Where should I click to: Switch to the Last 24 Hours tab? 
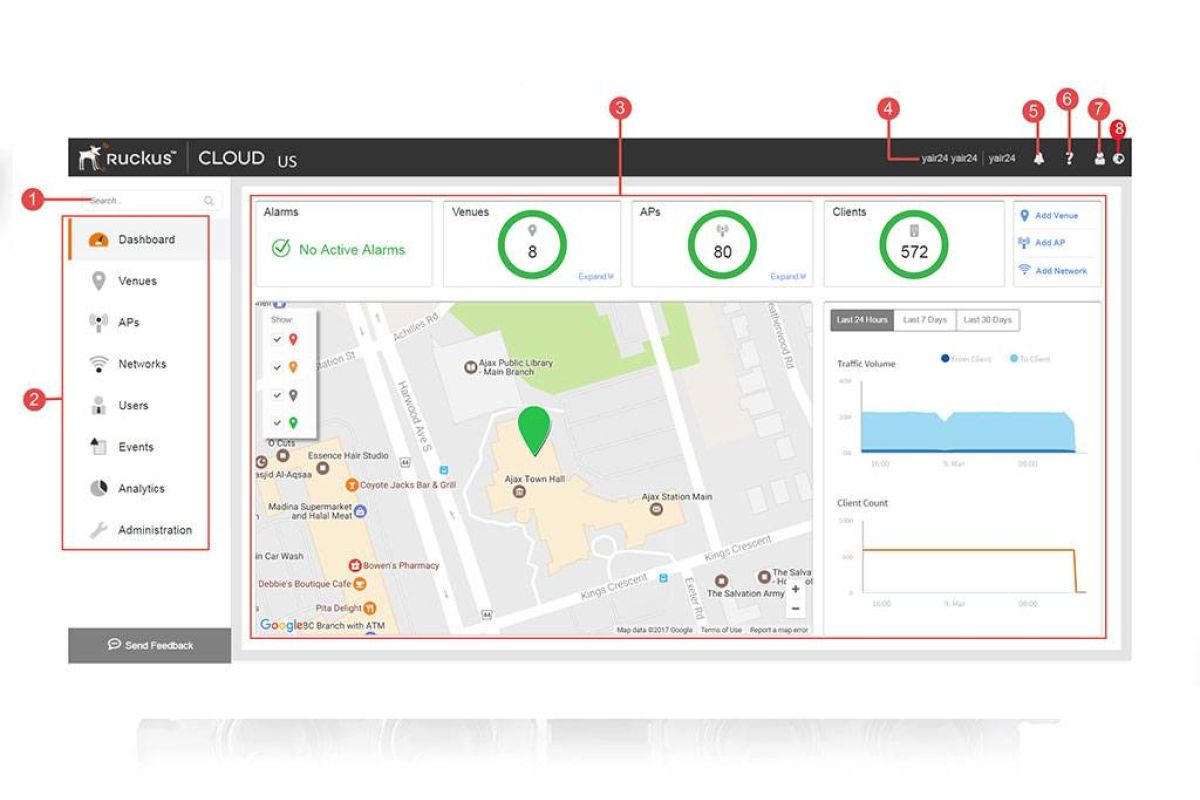[x=862, y=320]
